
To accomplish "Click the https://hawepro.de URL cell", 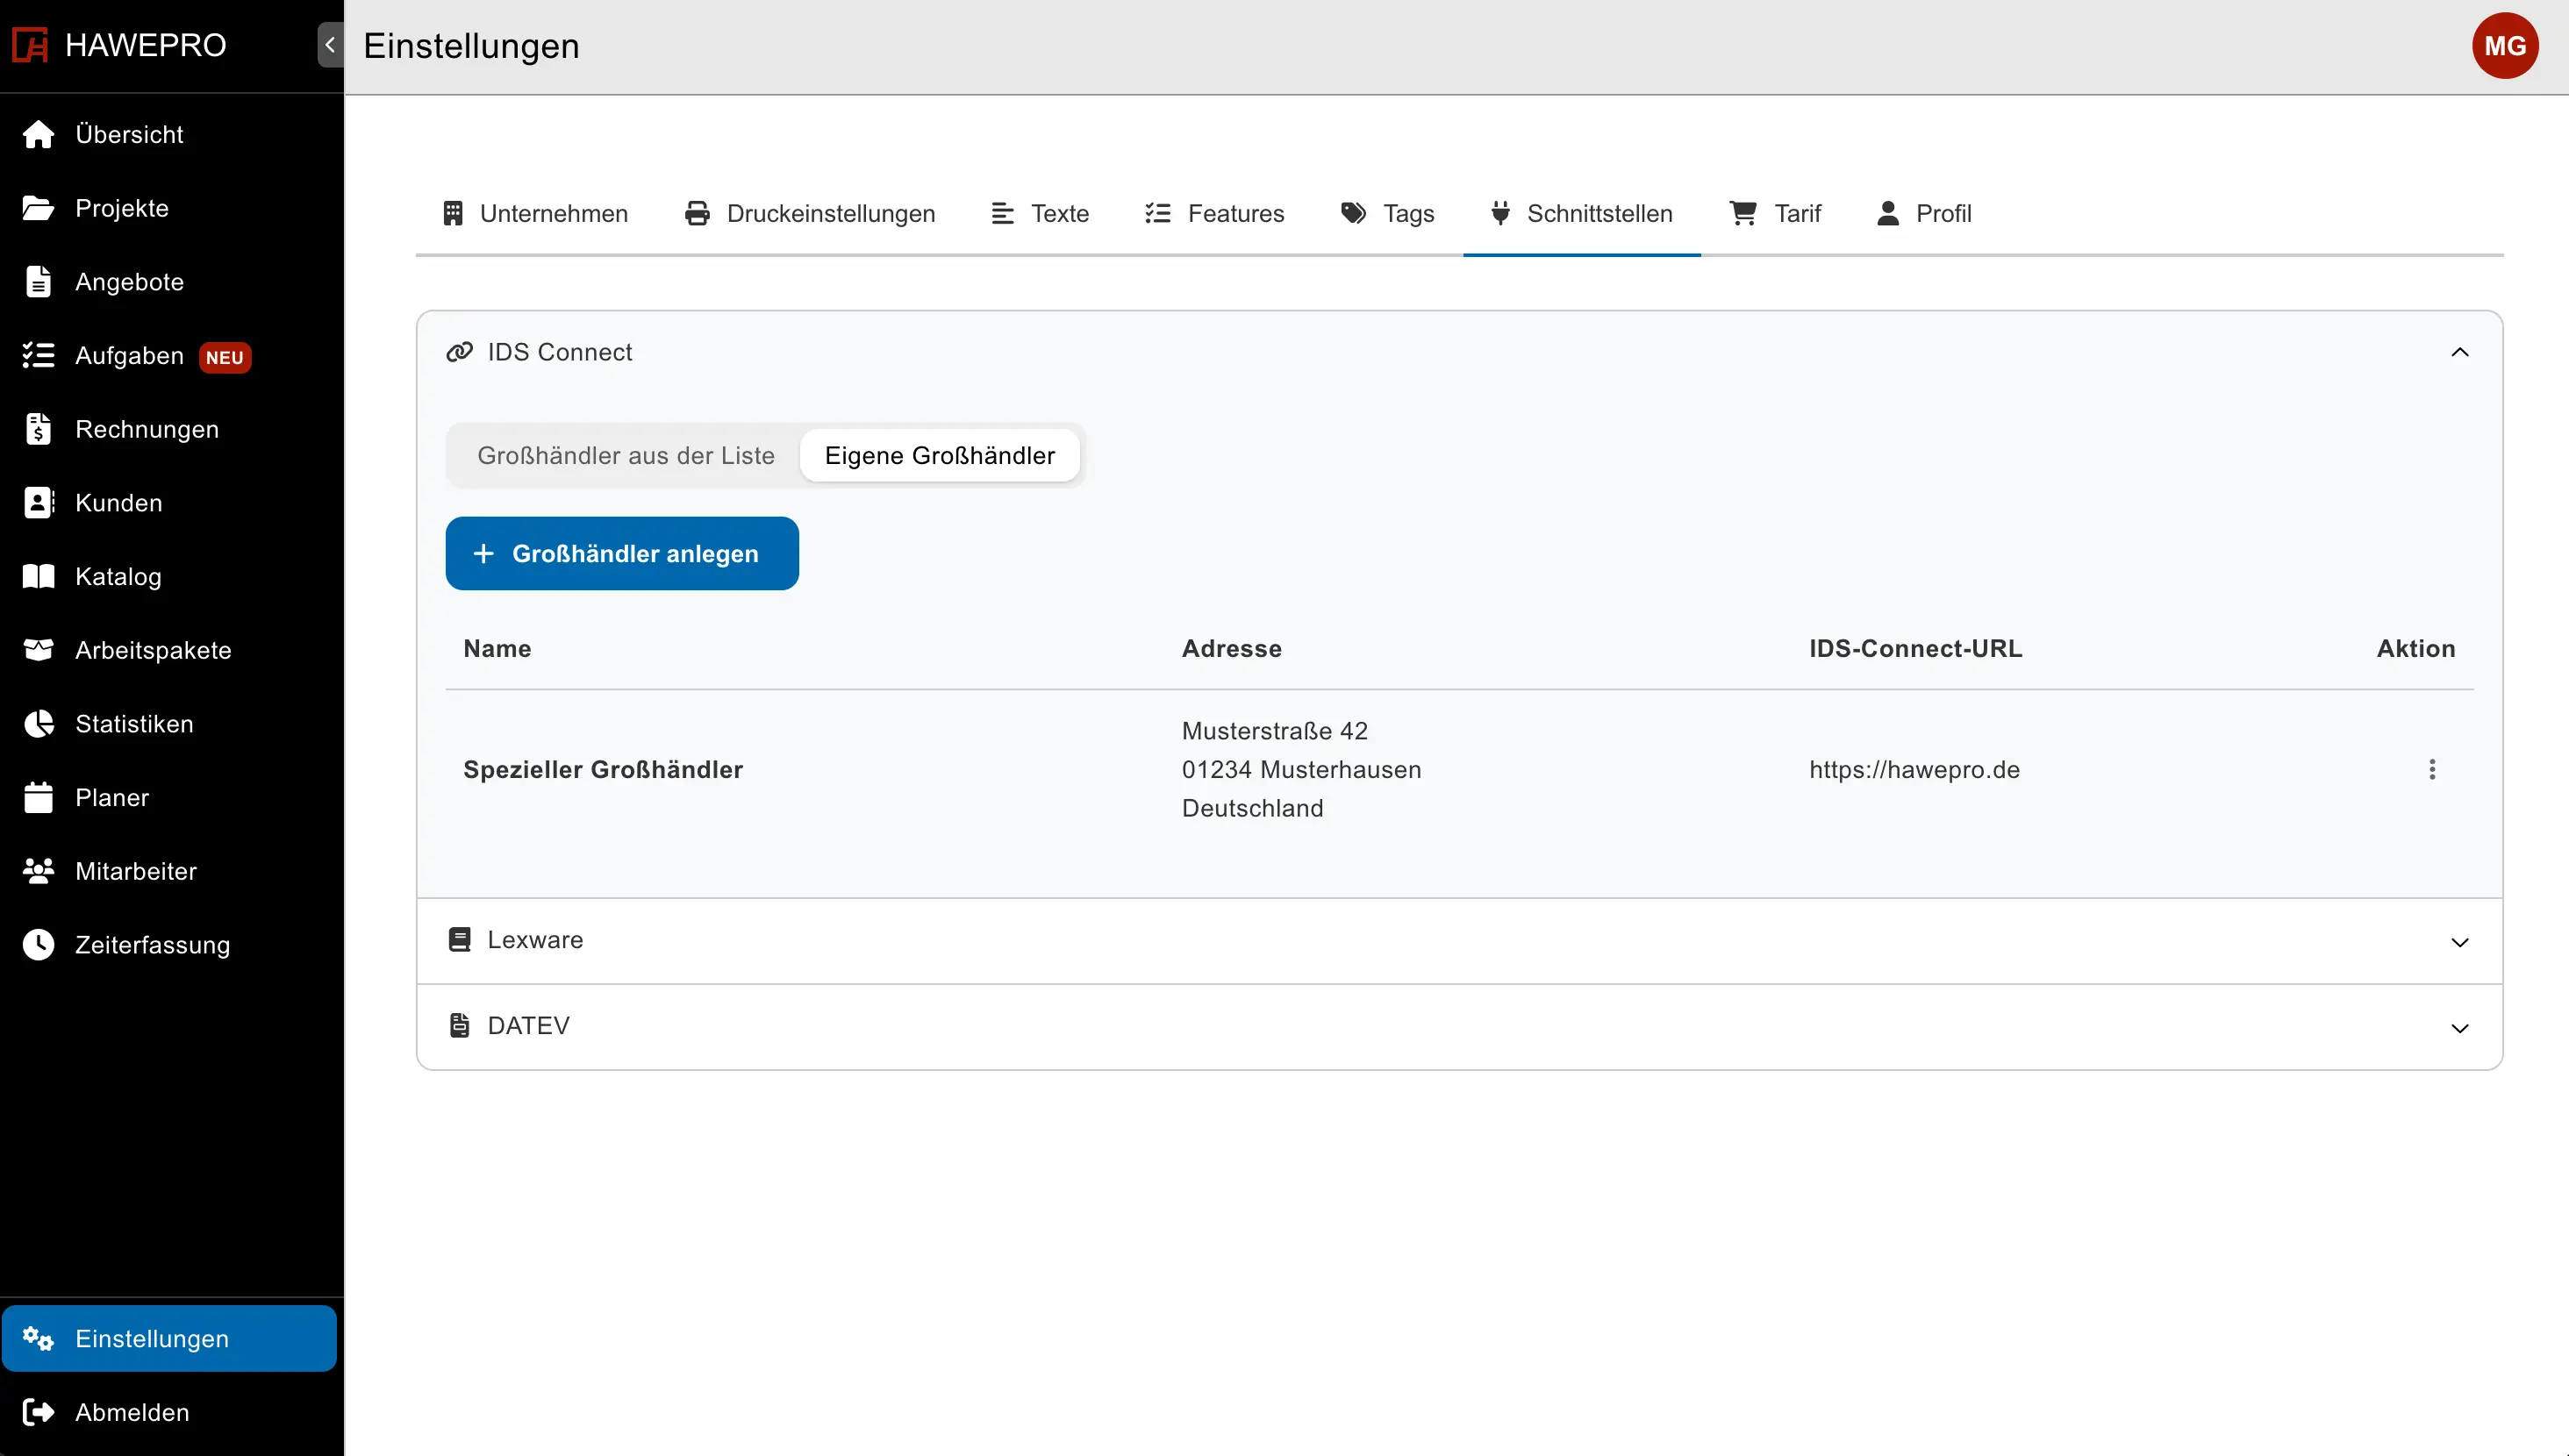I will click(x=1914, y=770).
